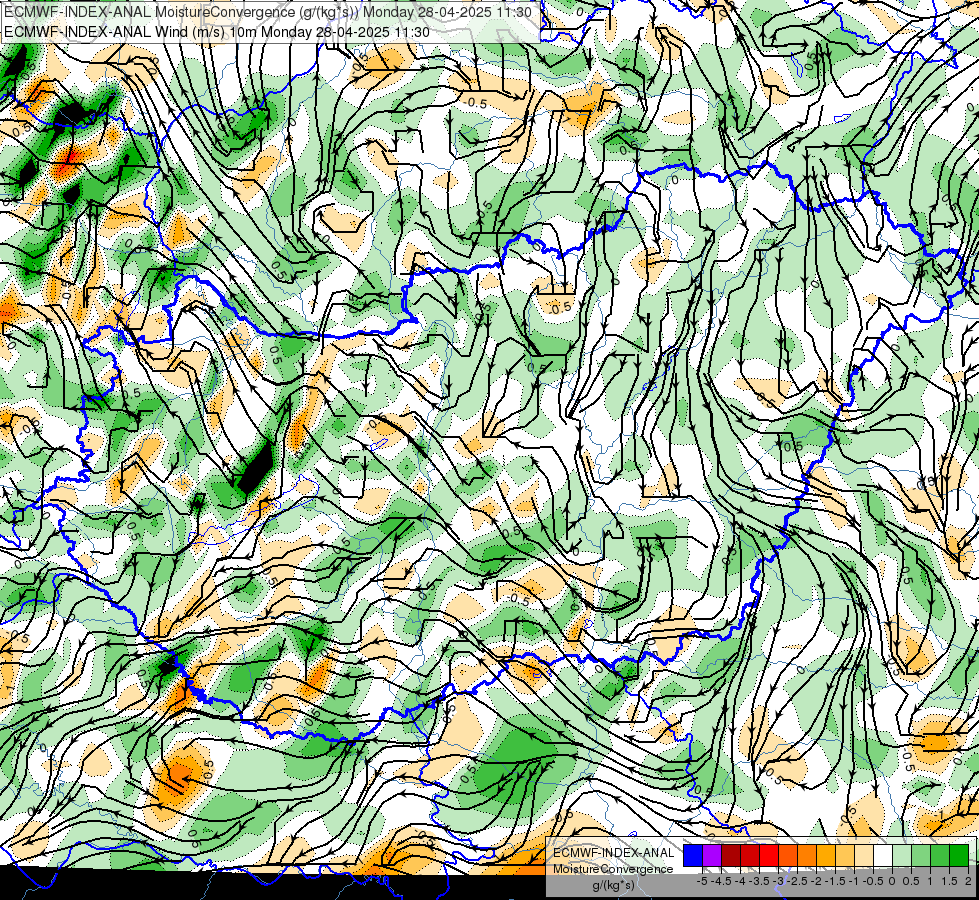Click the legend's ECMWF-INDEX-ANAL label
Image resolution: width=979 pixels, height=900 pixels.
613,853
